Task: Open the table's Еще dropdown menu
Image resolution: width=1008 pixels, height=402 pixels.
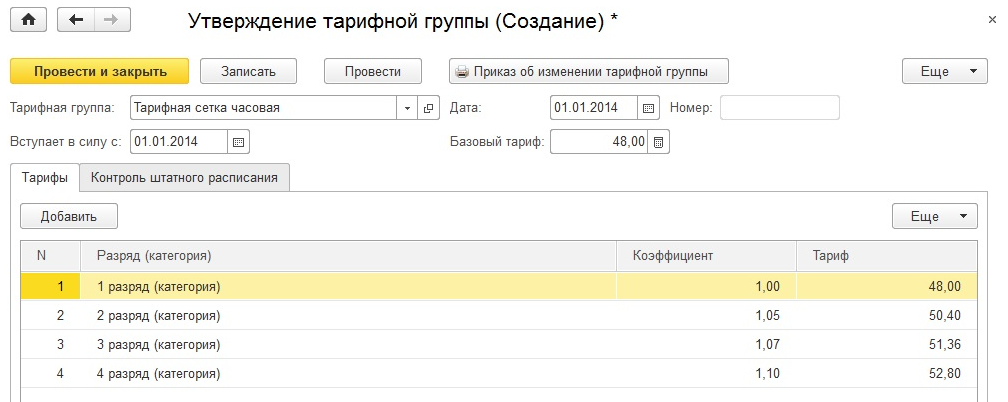Action: [x=934, y=216]
